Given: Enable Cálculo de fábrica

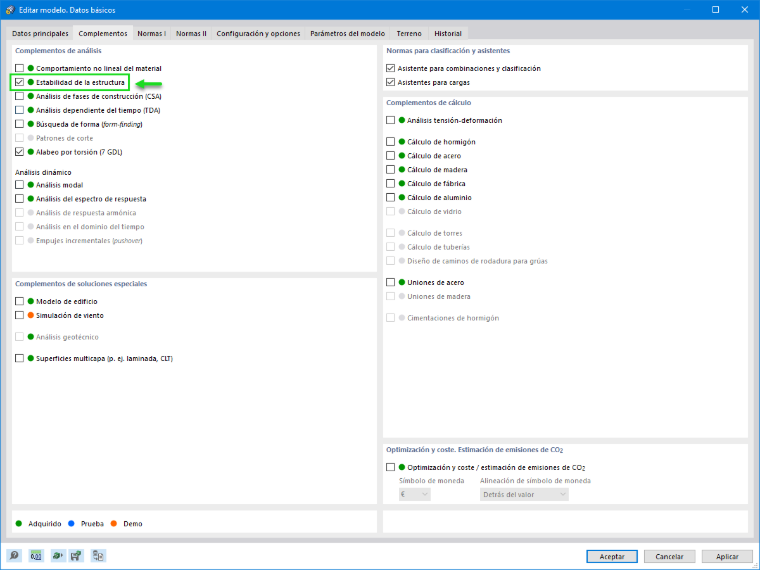Looking at the screenshot, I should (391, 184).
